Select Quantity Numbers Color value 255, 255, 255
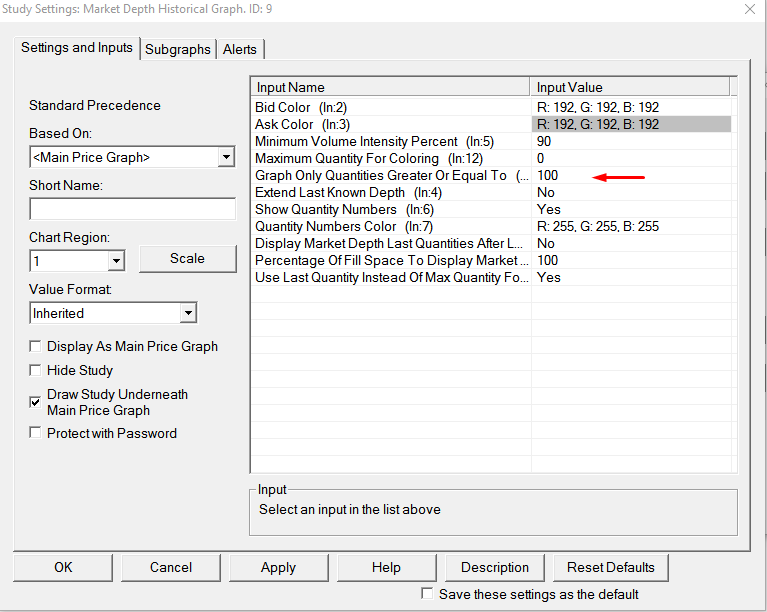Image resolution: width=767 pixels, height=612 pixels. click(631, 227)
